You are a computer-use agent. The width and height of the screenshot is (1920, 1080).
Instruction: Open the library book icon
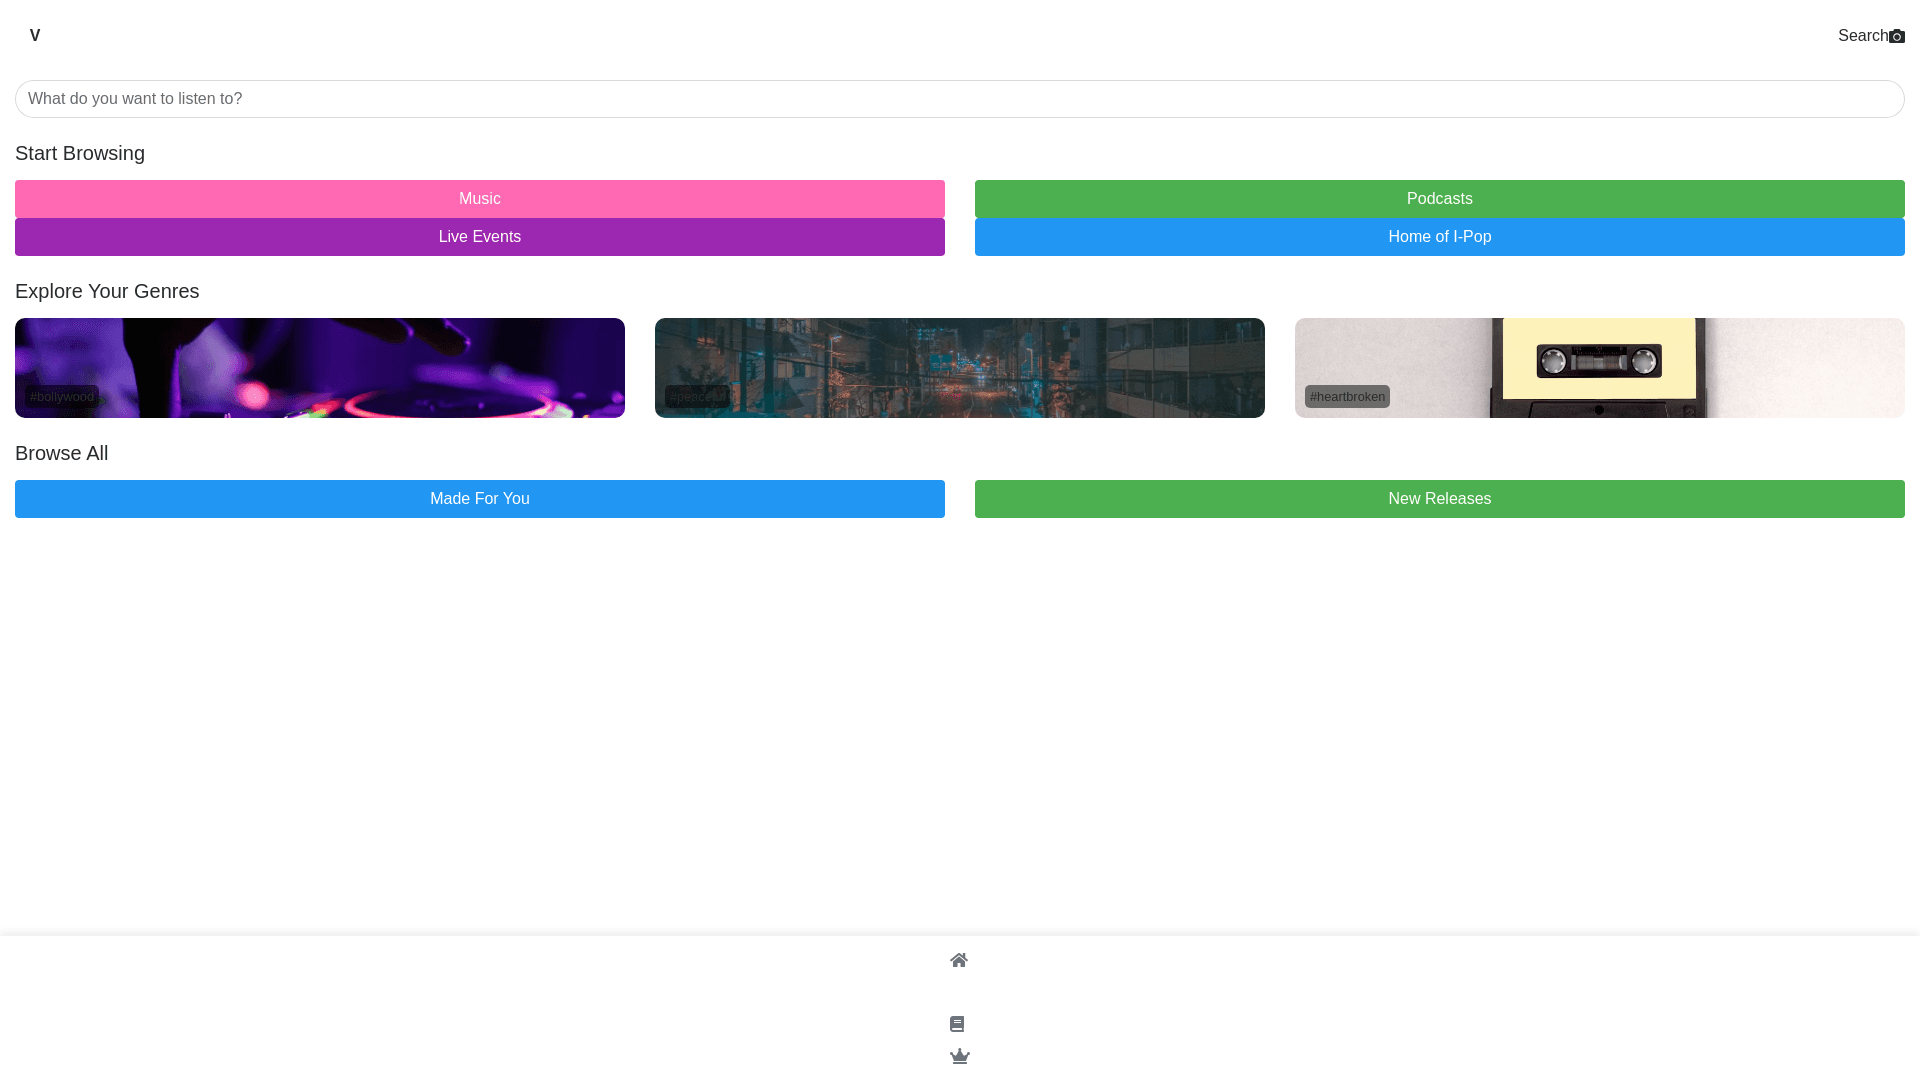pyautogui.click(x=957, y=1024)
